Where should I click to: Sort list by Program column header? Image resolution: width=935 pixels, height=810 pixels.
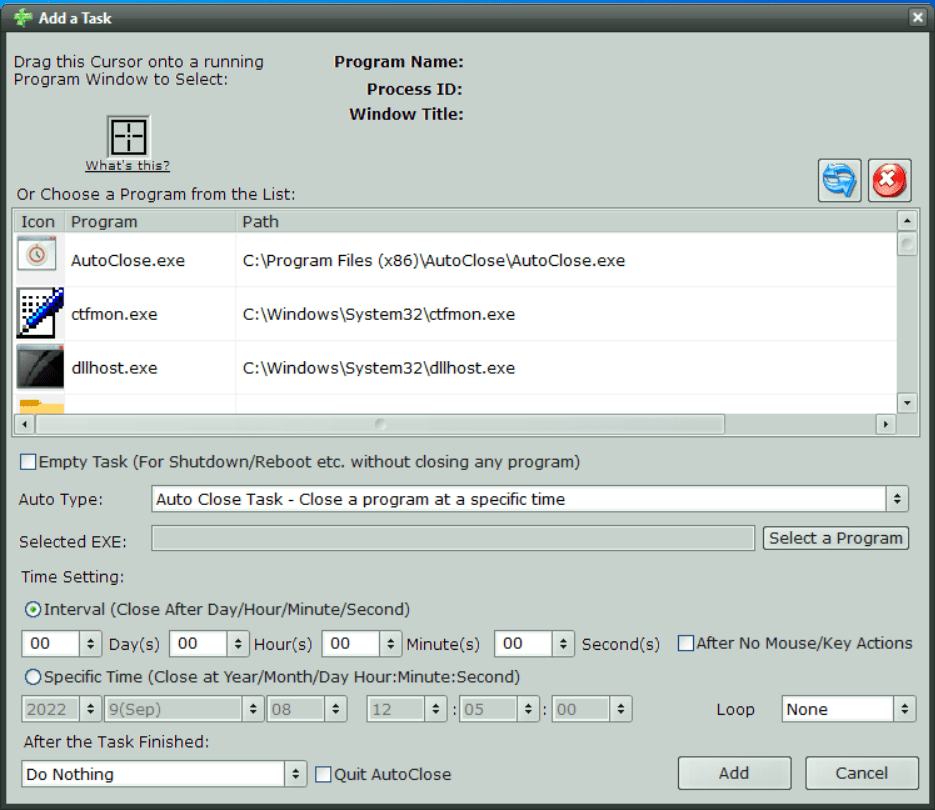coord(150,222)
